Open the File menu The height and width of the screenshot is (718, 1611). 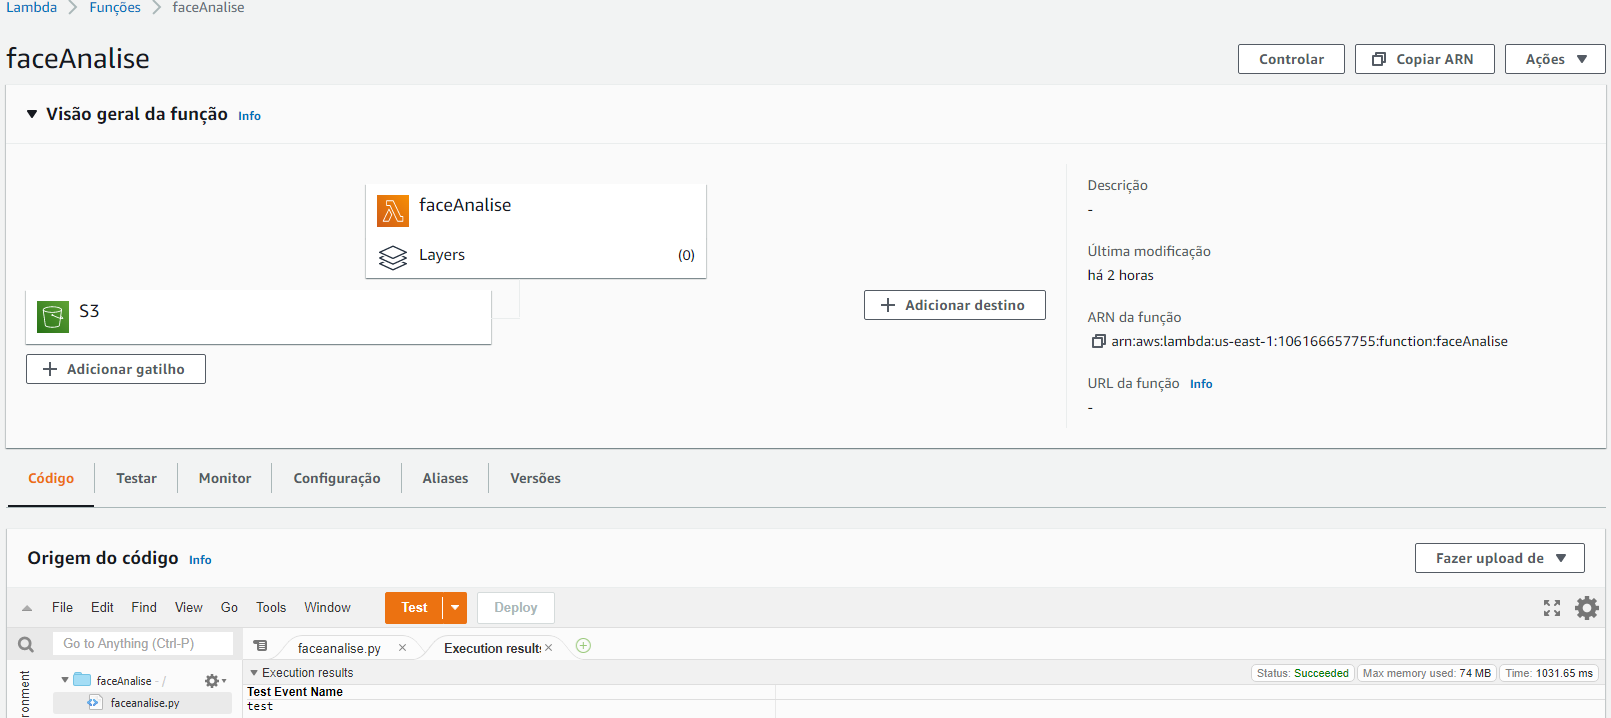(x=62, y=607)
